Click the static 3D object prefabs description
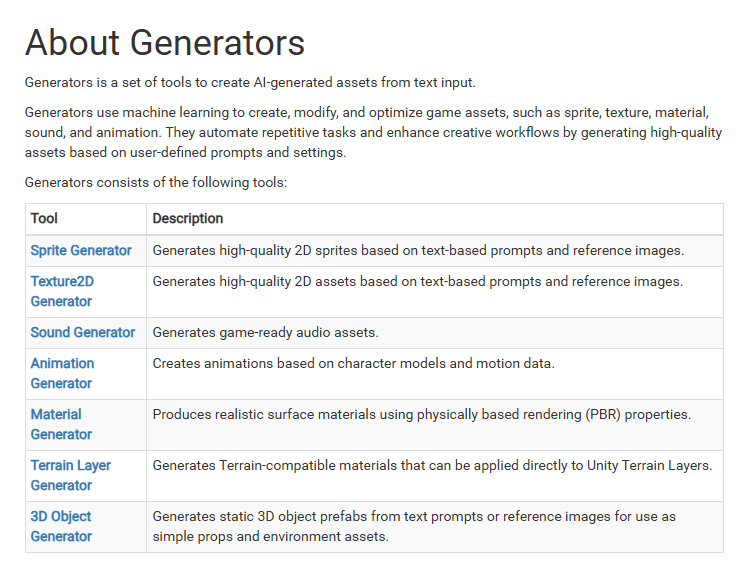 click(x=414, y=526)
